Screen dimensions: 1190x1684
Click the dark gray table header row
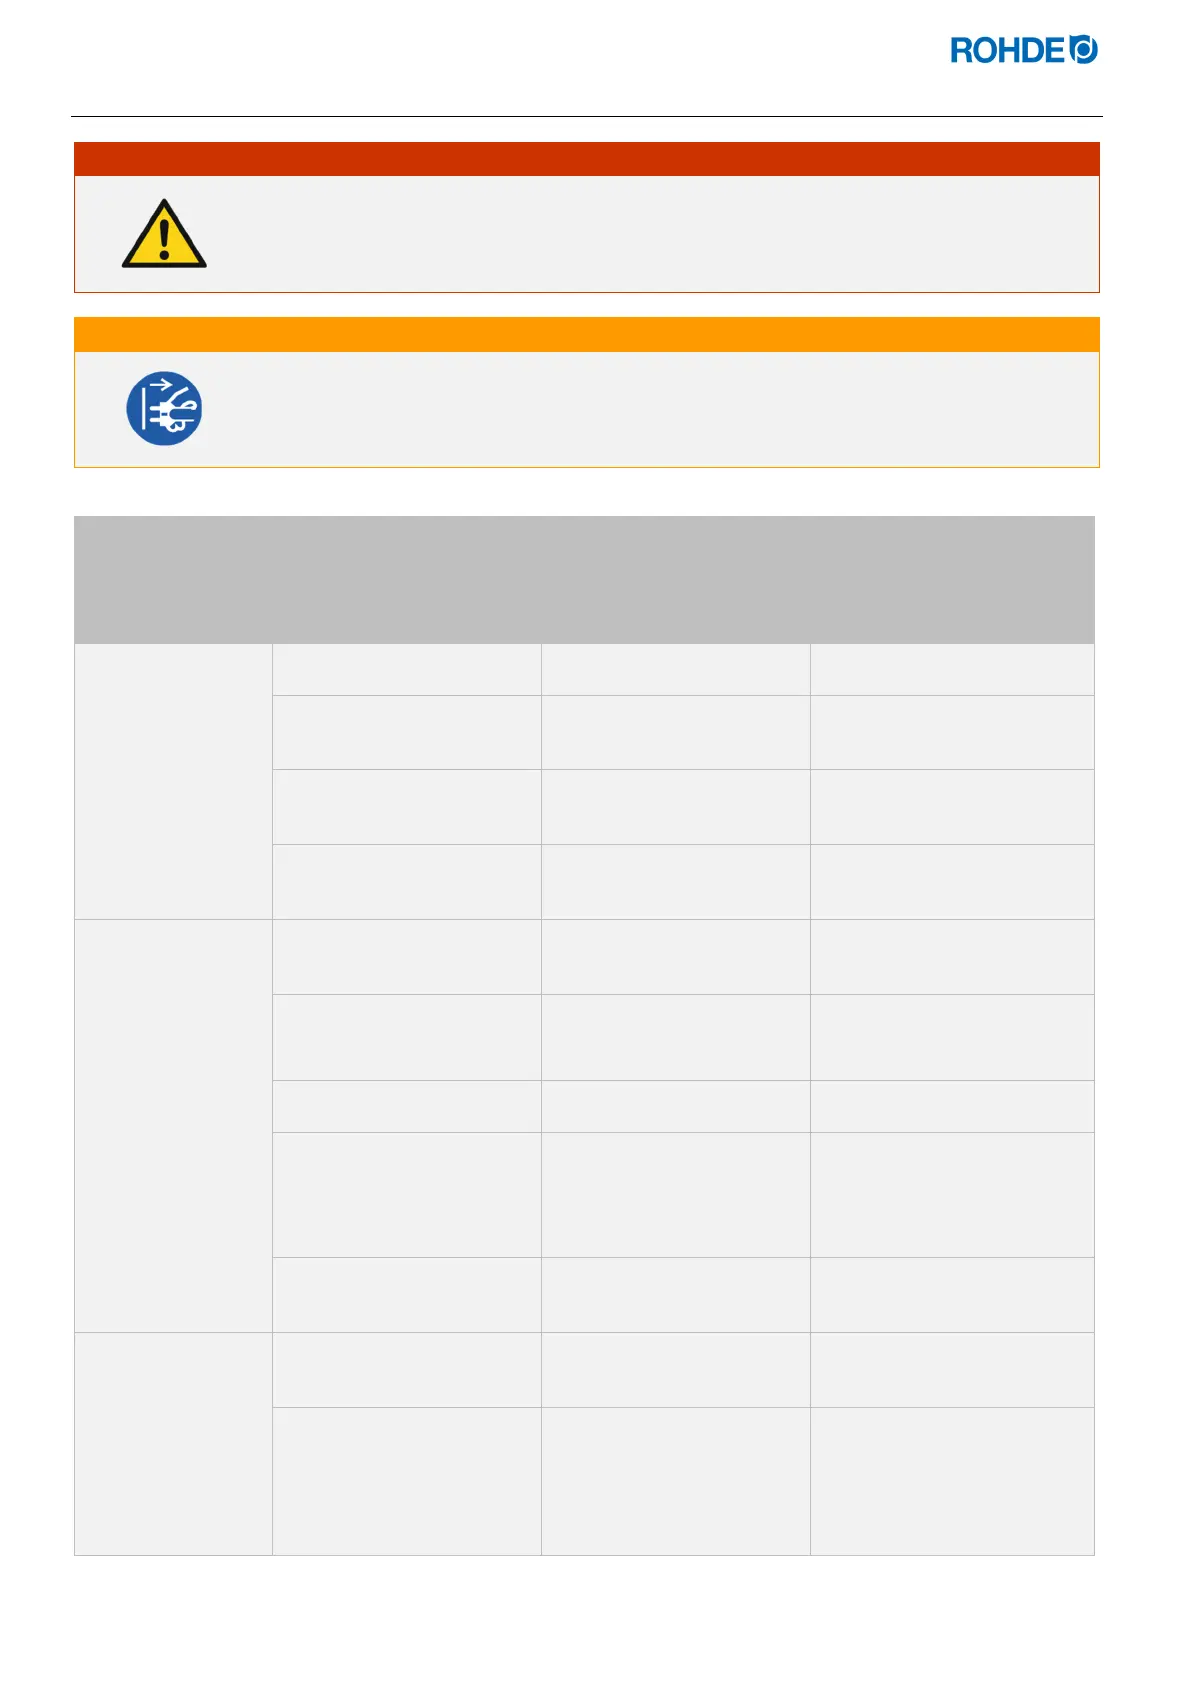point(584,580)
